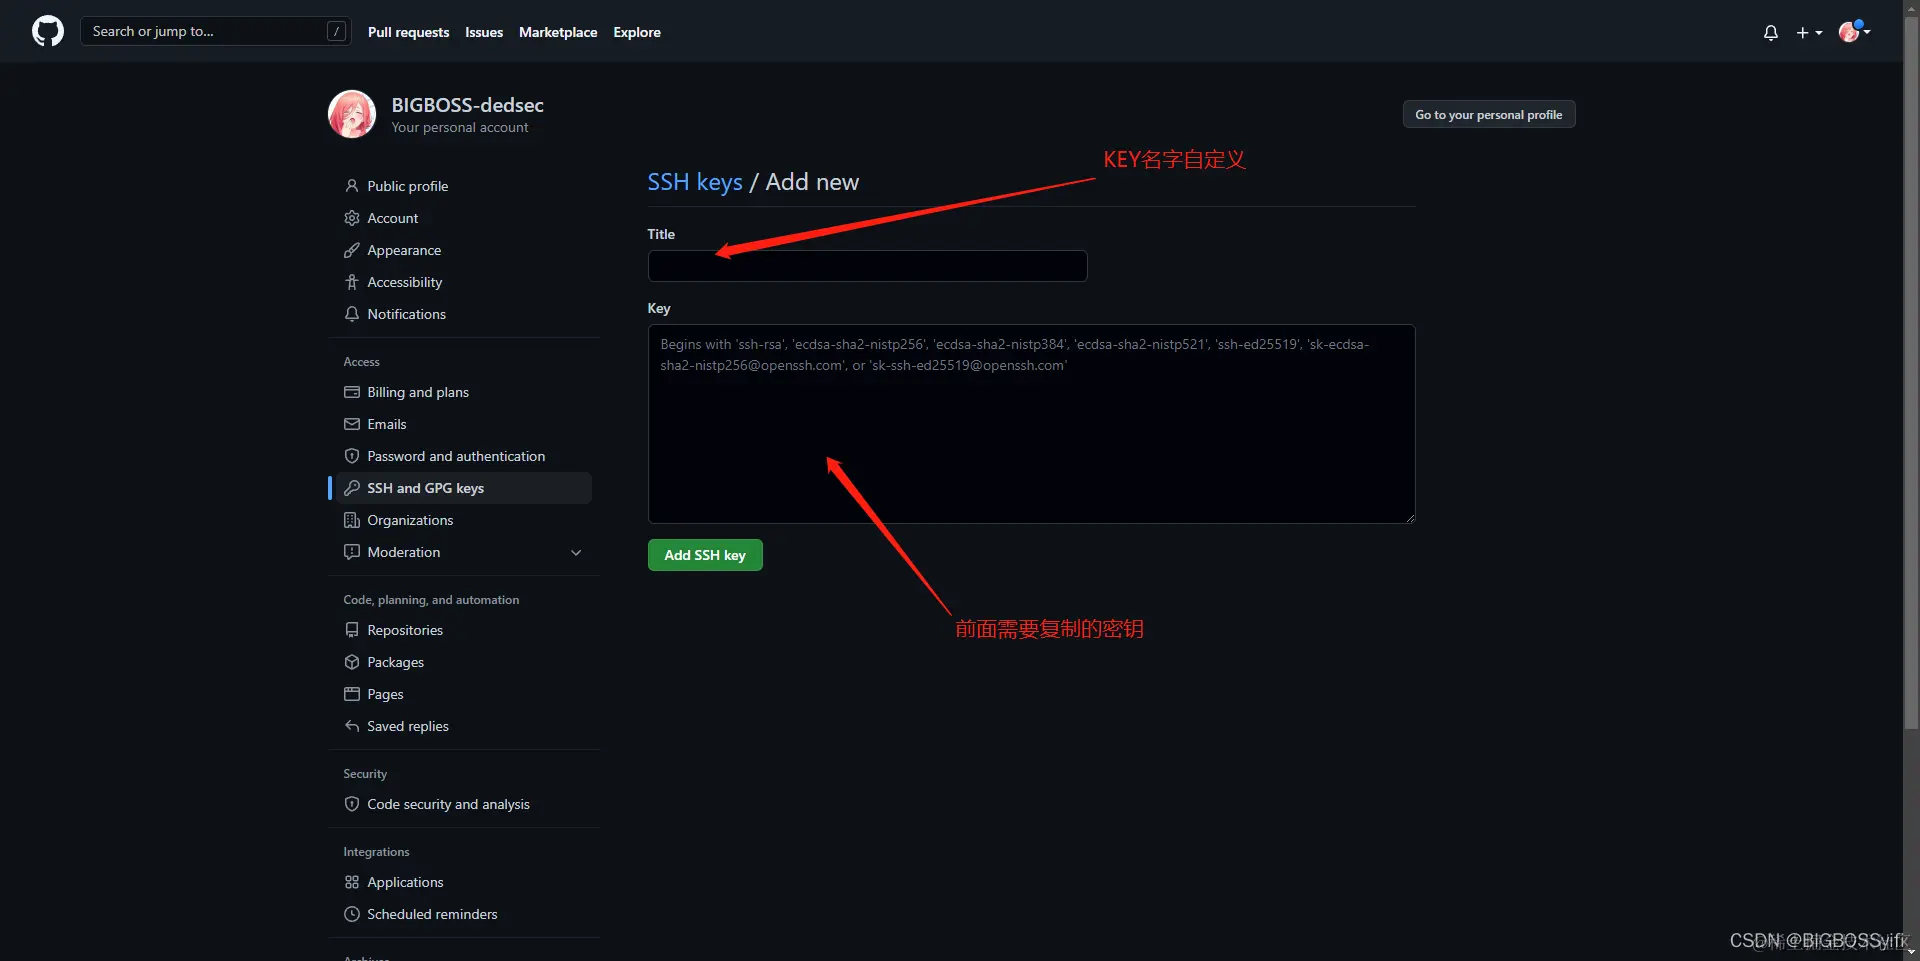Click the Billing and plans card icon
Image resolution: width=1920 pixels, height=961 pixels.
(352, 392)
